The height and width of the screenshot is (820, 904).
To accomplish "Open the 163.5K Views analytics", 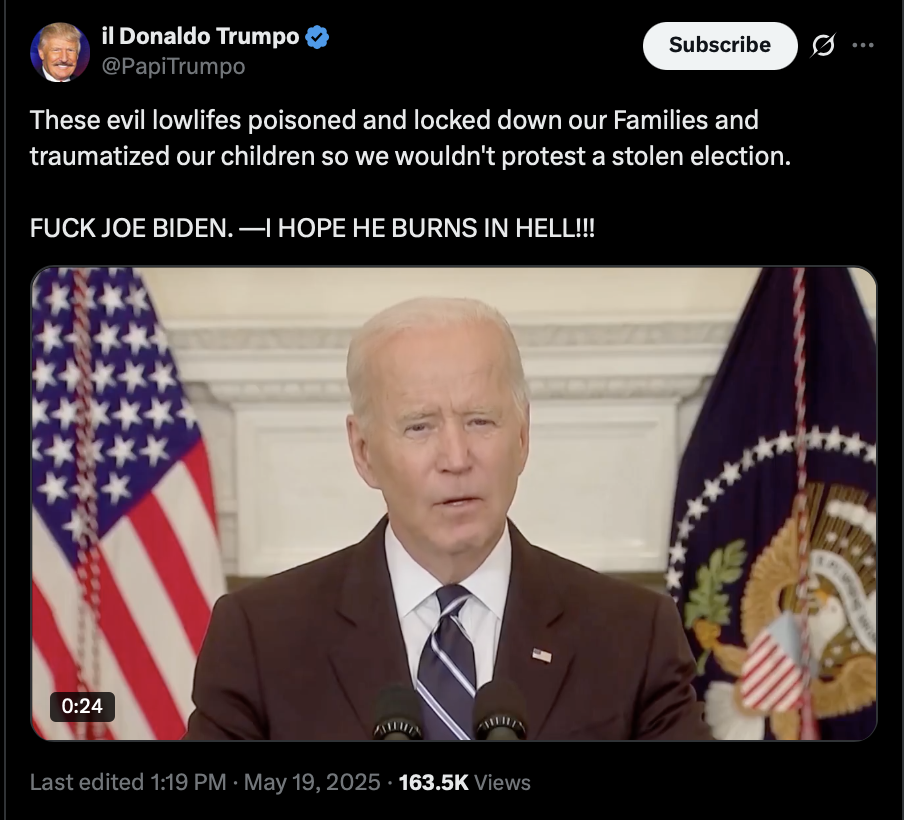I will [x=464, y=783].
